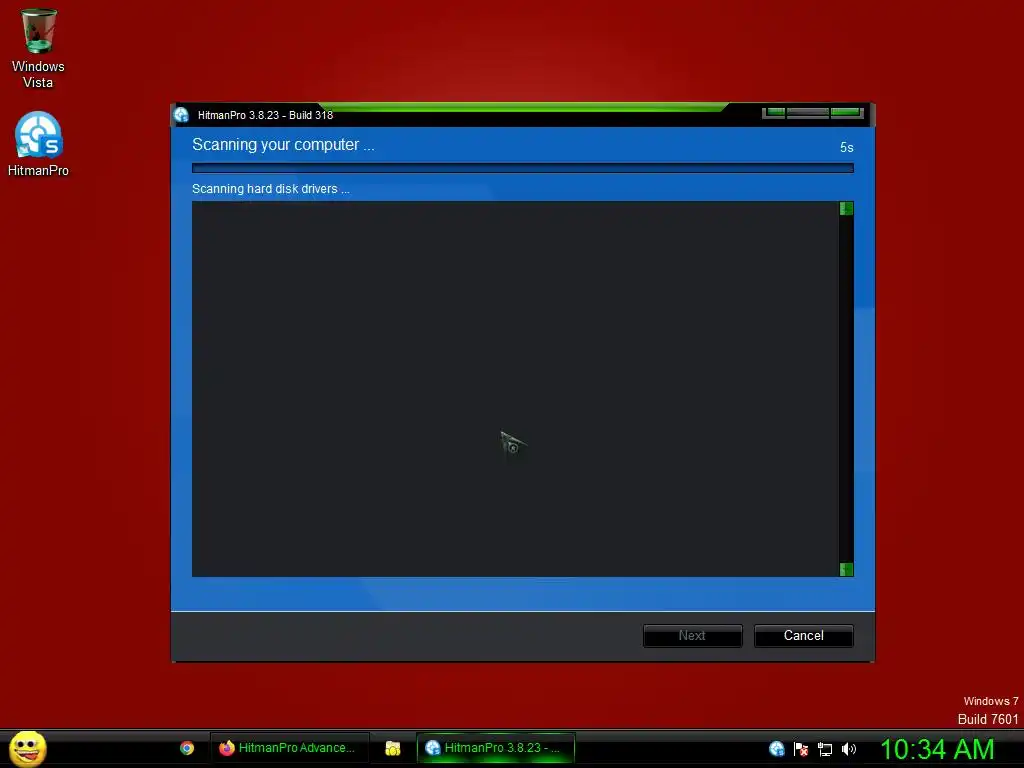Show the 10:34 AM clock calendar
This screenshot has height=768, width=1024.
937,749
